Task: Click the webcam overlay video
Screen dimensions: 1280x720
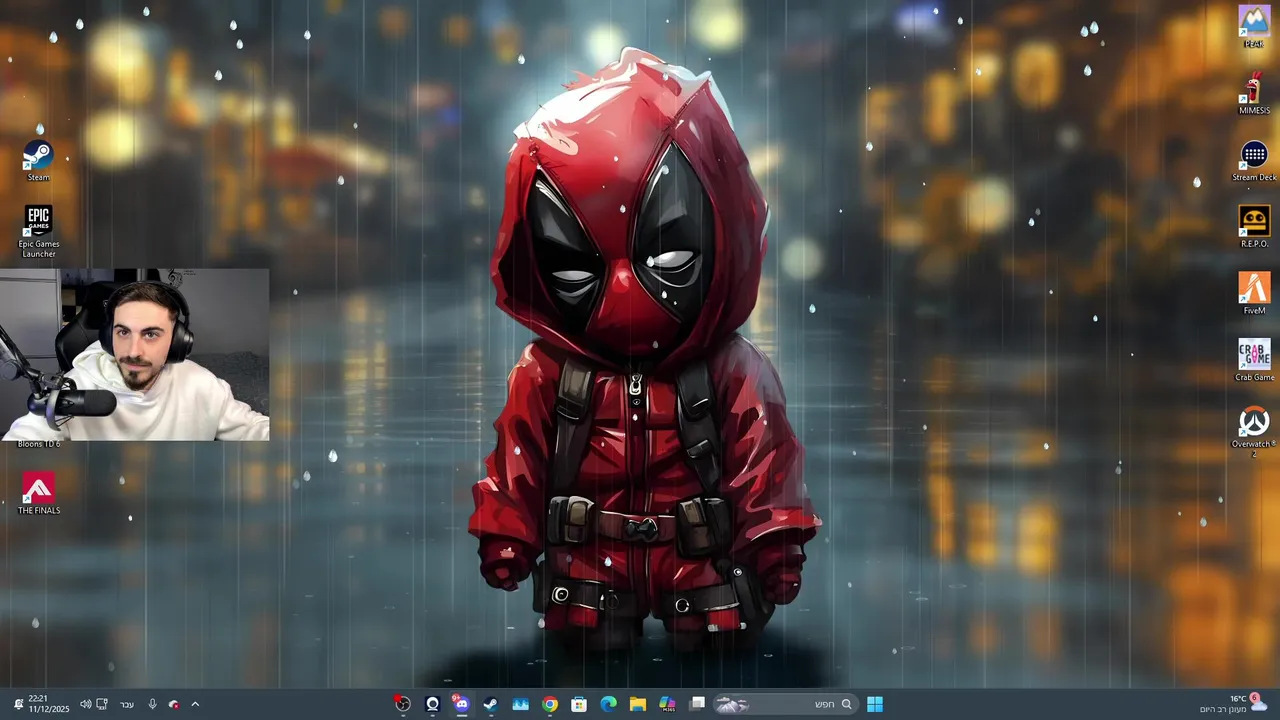Action: (134, 354)
